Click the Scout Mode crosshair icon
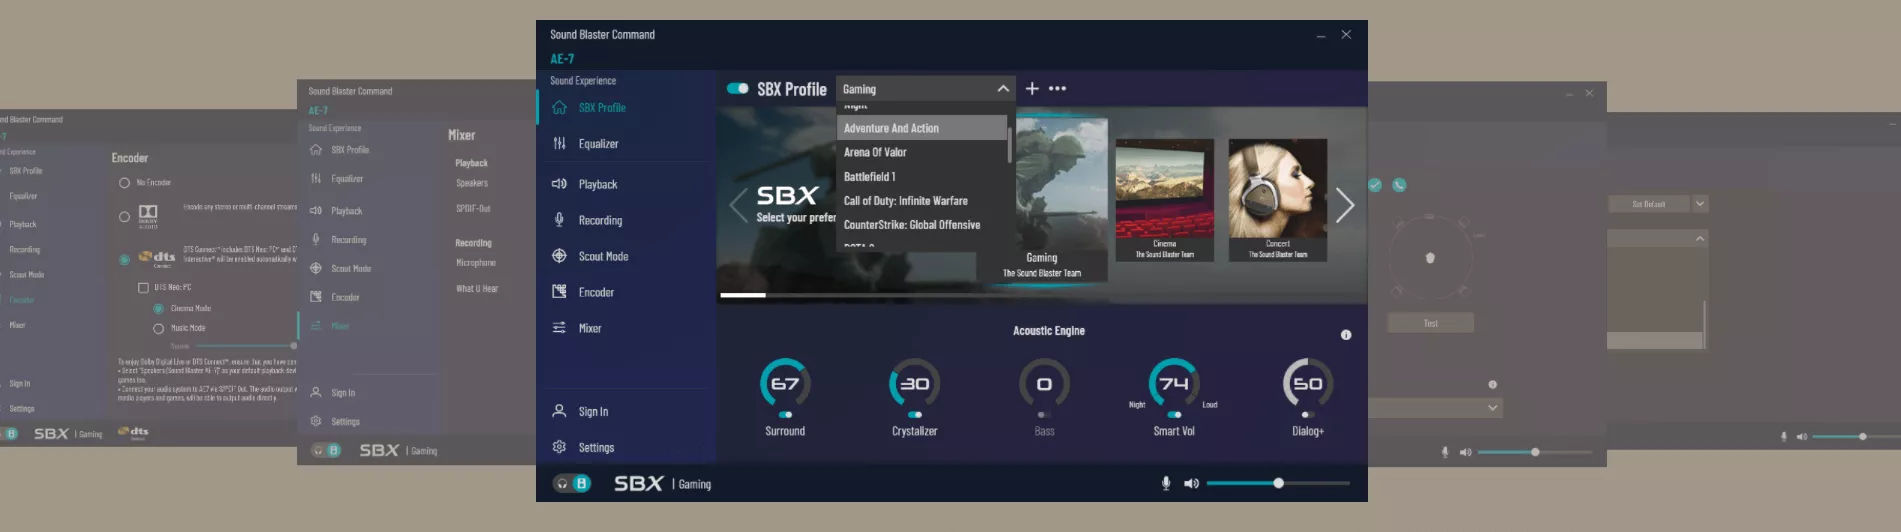Screen dimensions: 1901x532 (x=559, y=256)
